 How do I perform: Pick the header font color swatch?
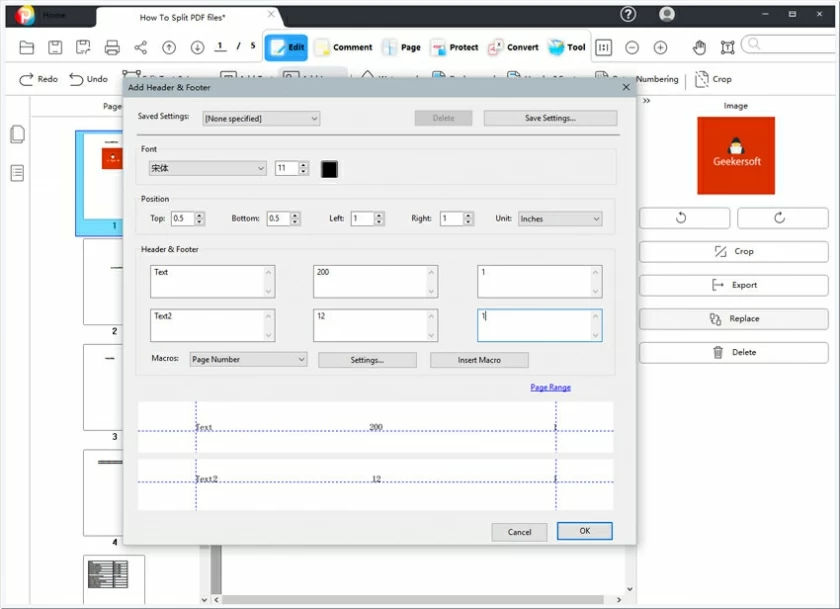(x=327, y=168)
